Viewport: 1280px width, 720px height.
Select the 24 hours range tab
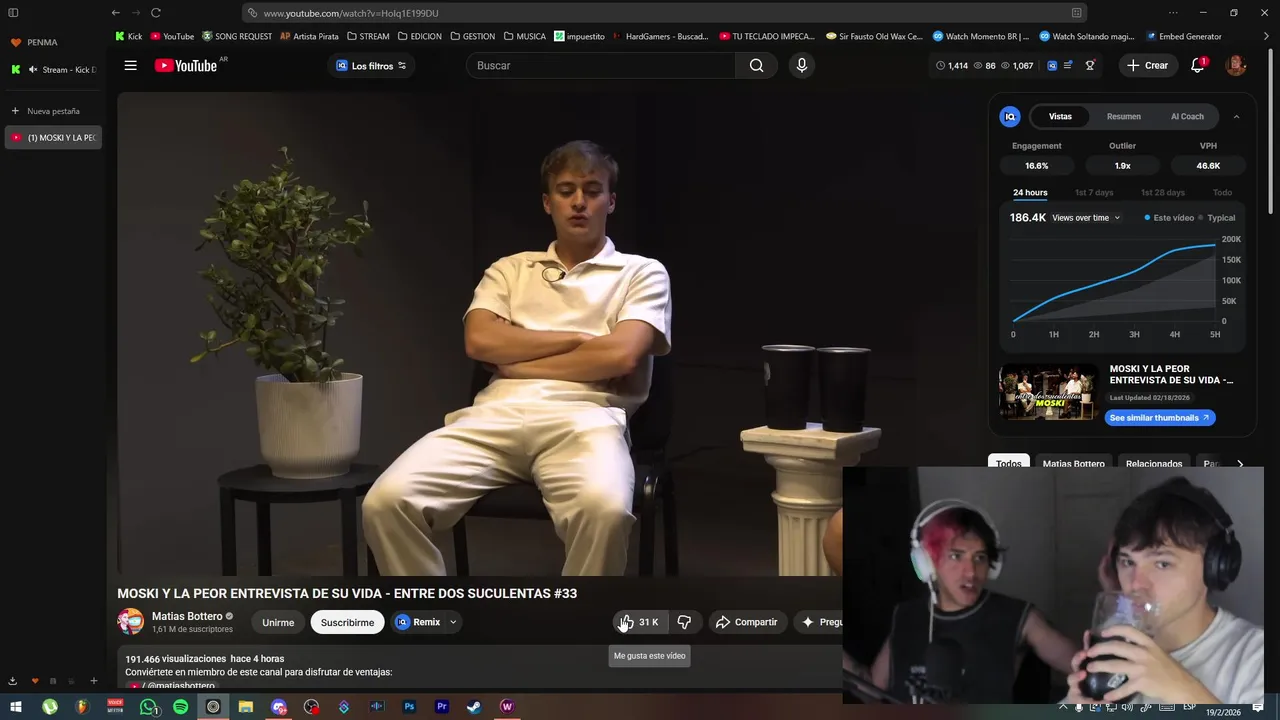(x=1030, y=193)
